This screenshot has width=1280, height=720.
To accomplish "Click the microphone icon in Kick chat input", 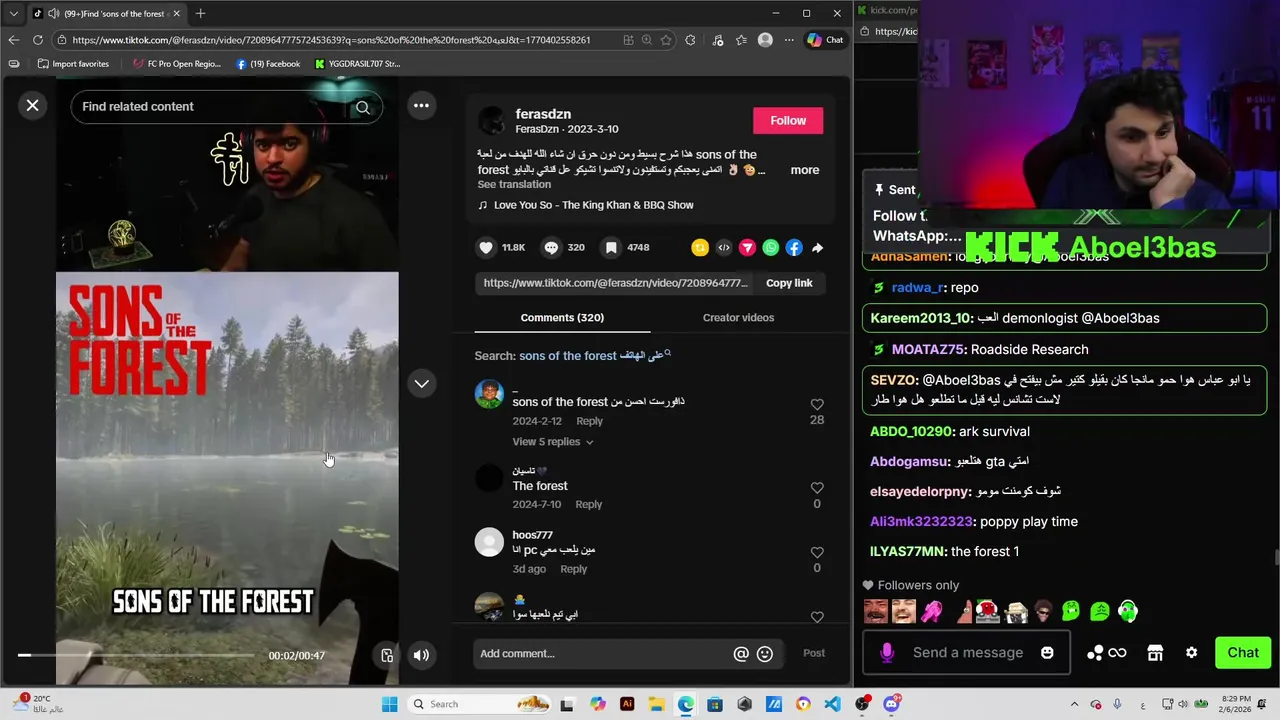I will pyautogui.click(x=887, y=653).
